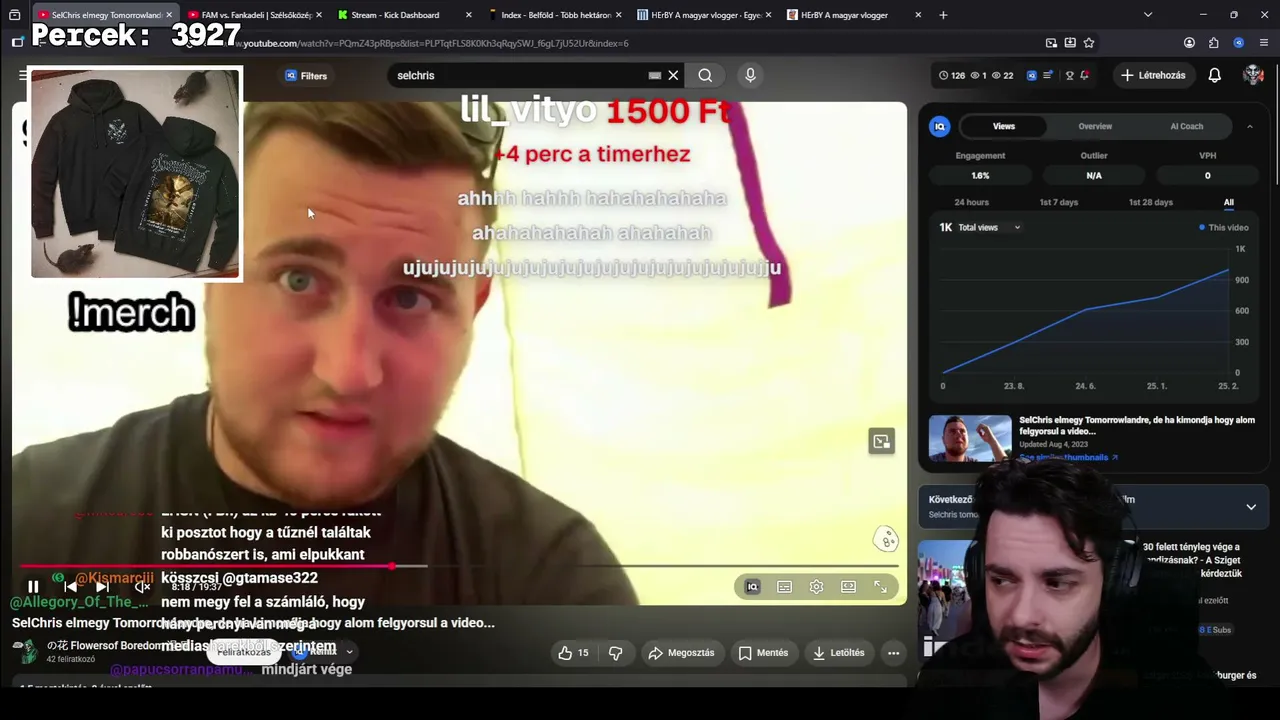Switch to the FAM vs. Fankadeli tab
Image resolution: width=1280 pixels, height=720 pixels.
pyautogui.click(x=255, y=15)
